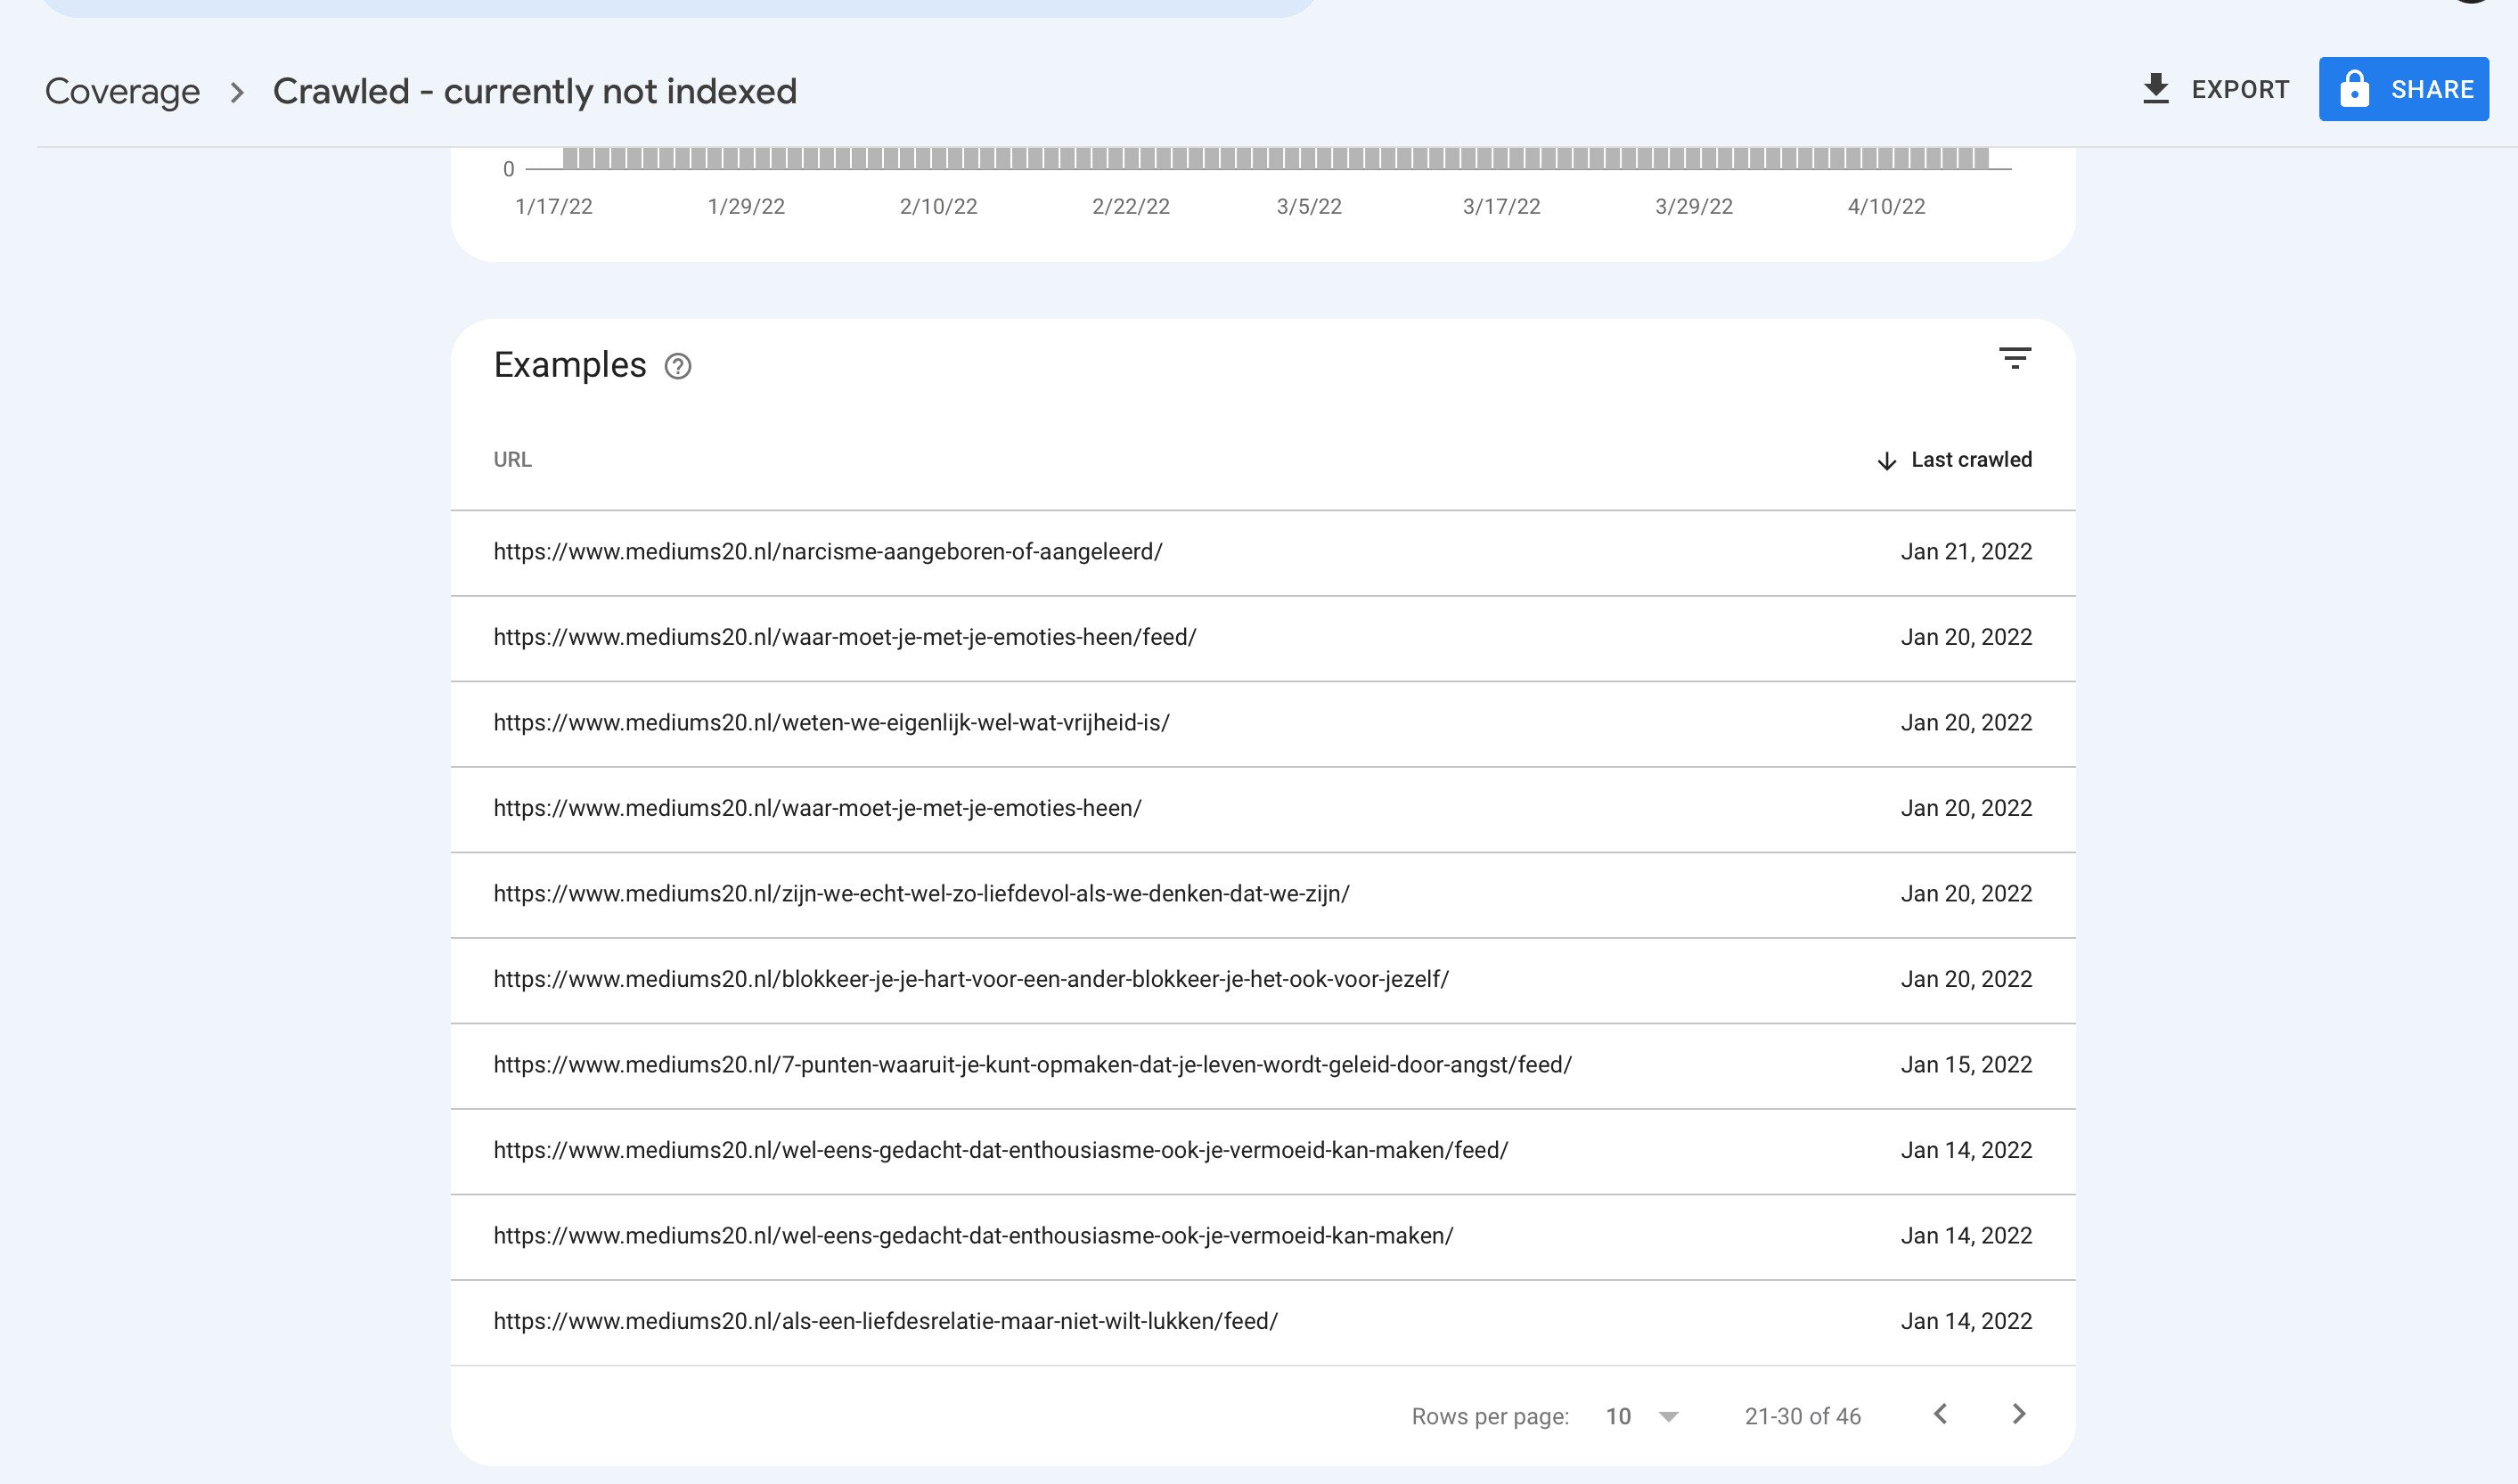
Task: Click the 21-30 of 46 pagination text
Action: click(x=1802, y=1416)
